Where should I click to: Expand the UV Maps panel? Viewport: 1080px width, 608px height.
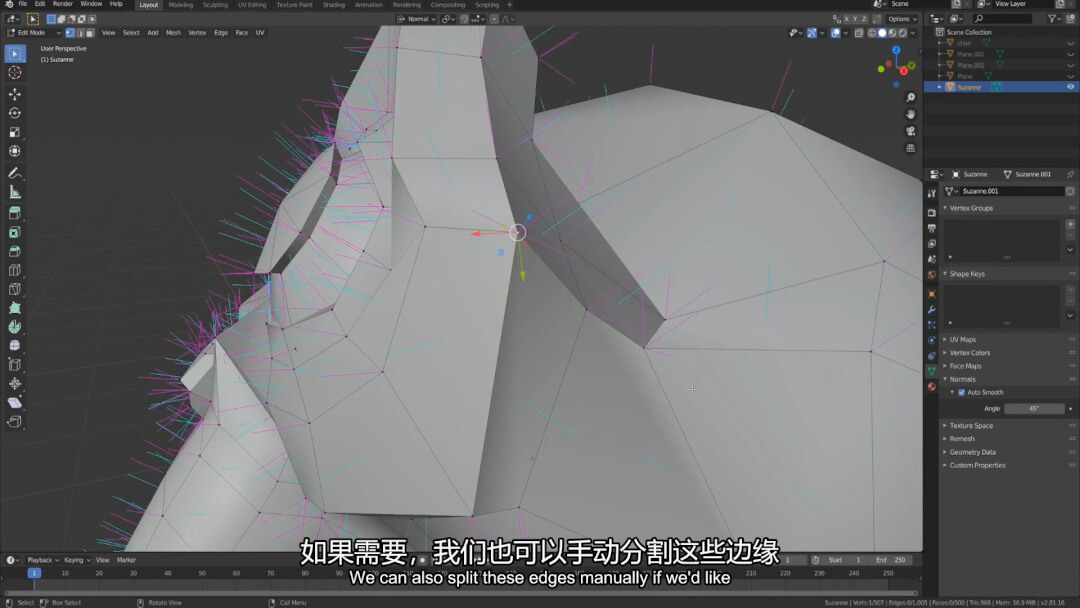pos(962,339)
